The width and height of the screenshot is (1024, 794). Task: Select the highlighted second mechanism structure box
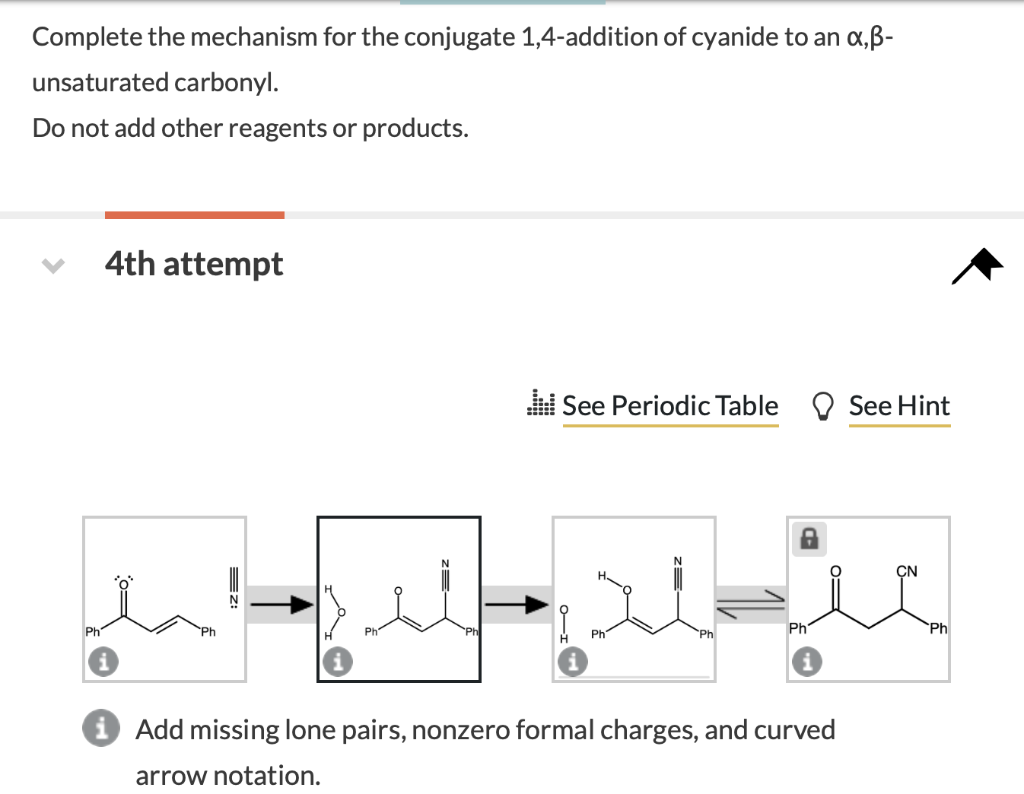point(398,598)
